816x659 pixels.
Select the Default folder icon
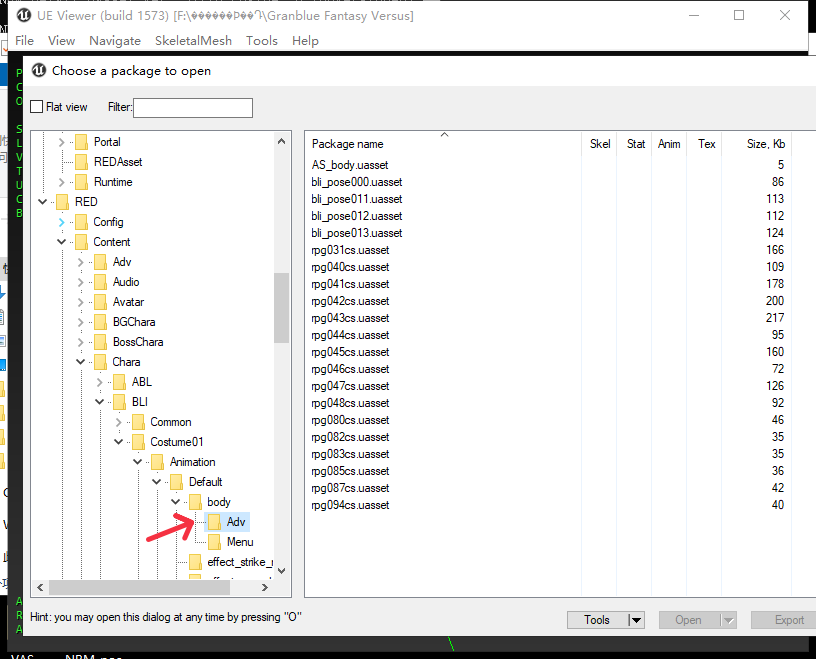[x=176, y=482]
